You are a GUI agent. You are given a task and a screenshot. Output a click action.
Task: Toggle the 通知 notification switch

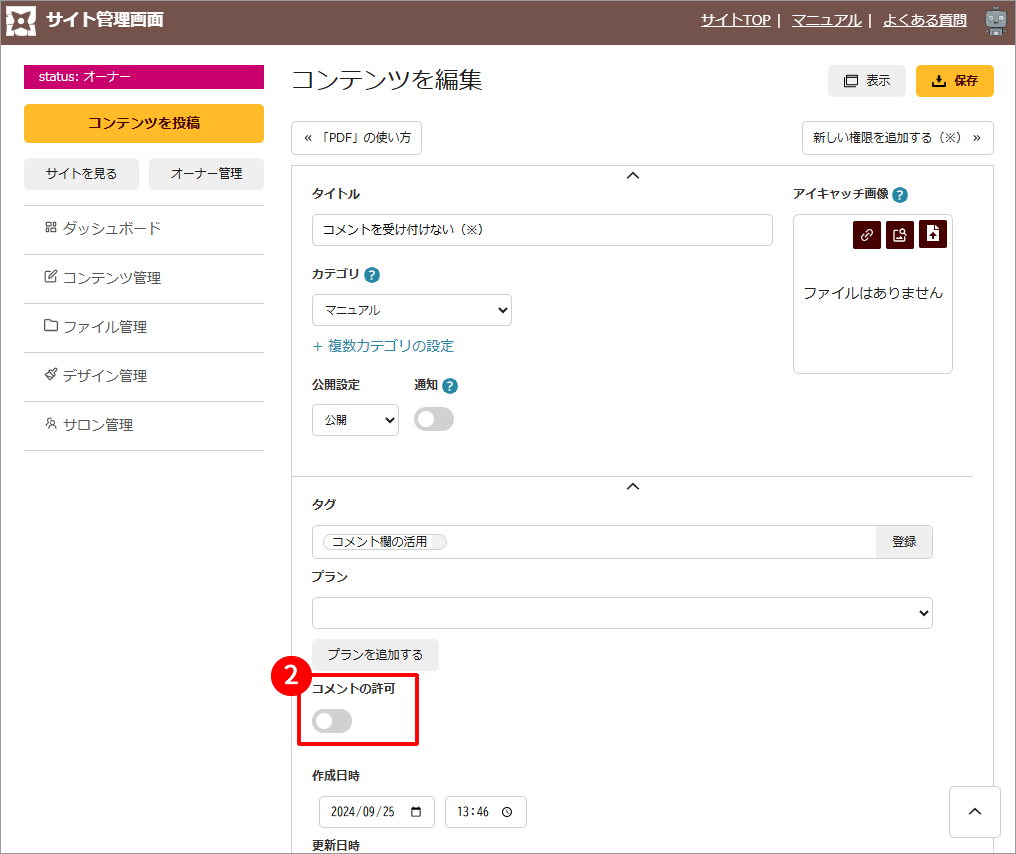point(434,420)
